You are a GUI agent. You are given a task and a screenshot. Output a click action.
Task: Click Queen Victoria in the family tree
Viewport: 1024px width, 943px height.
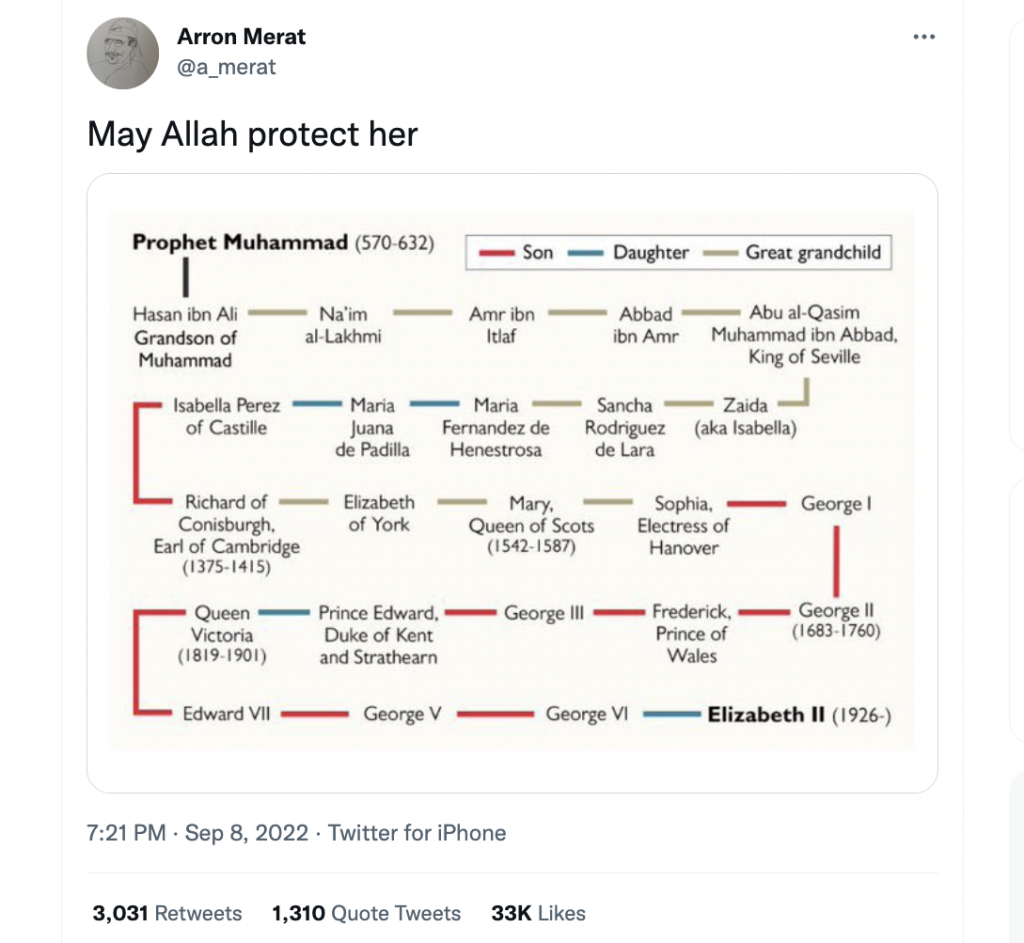pos(223,634)
